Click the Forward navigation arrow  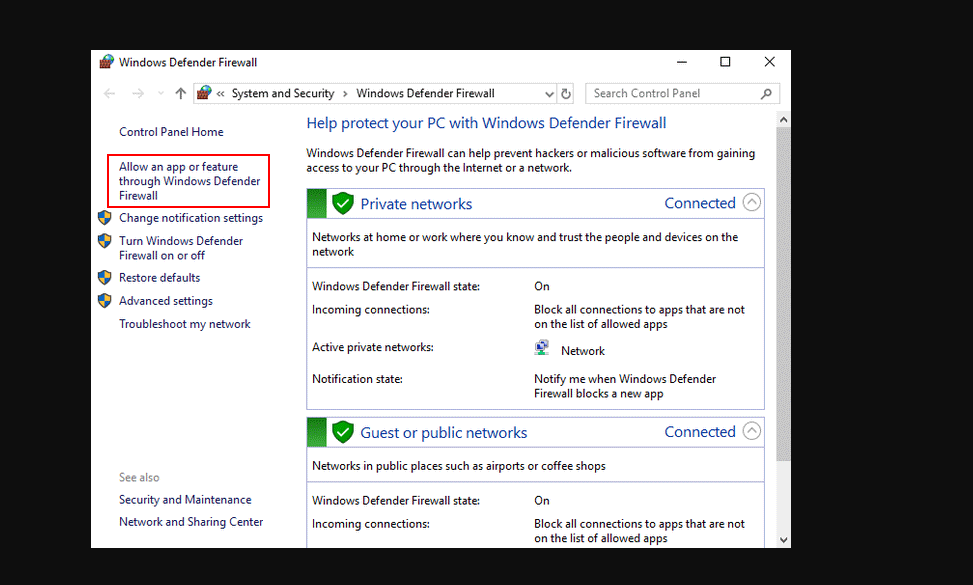coord(138,94)
